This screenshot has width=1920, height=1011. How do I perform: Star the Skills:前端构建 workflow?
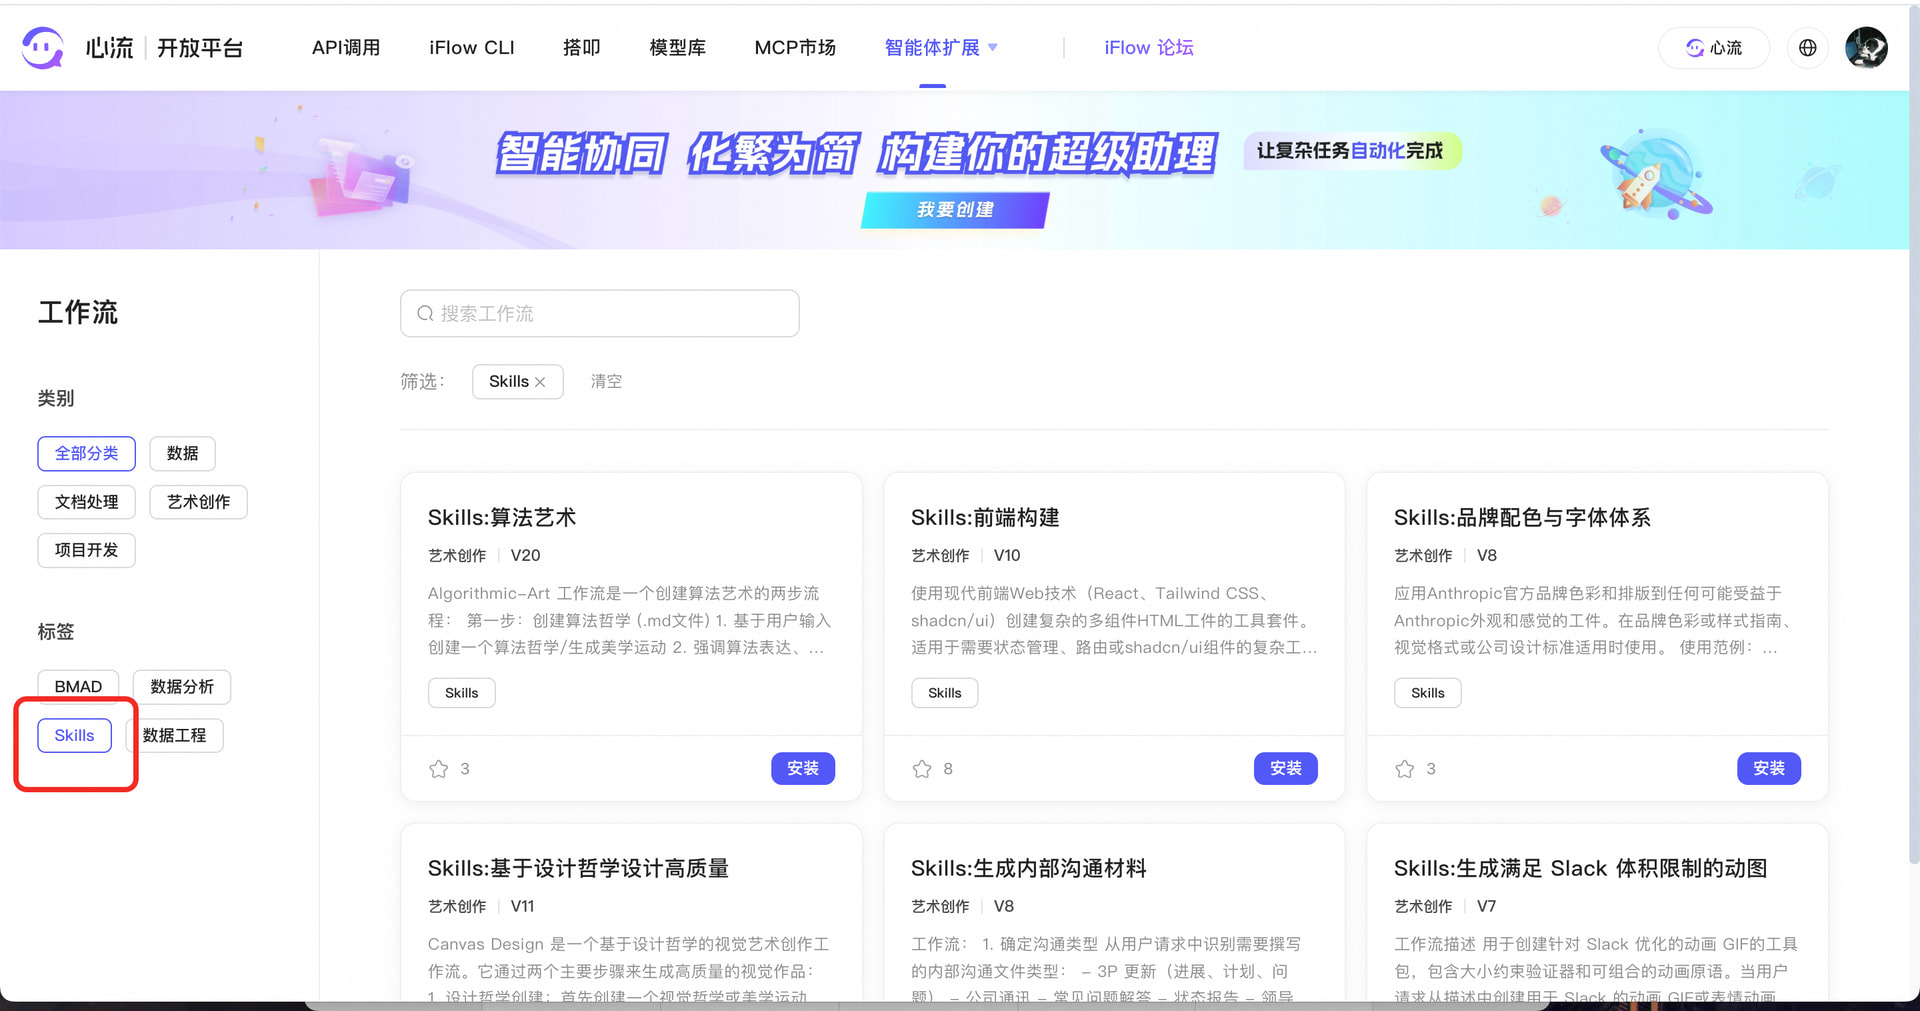pos(920,769)
